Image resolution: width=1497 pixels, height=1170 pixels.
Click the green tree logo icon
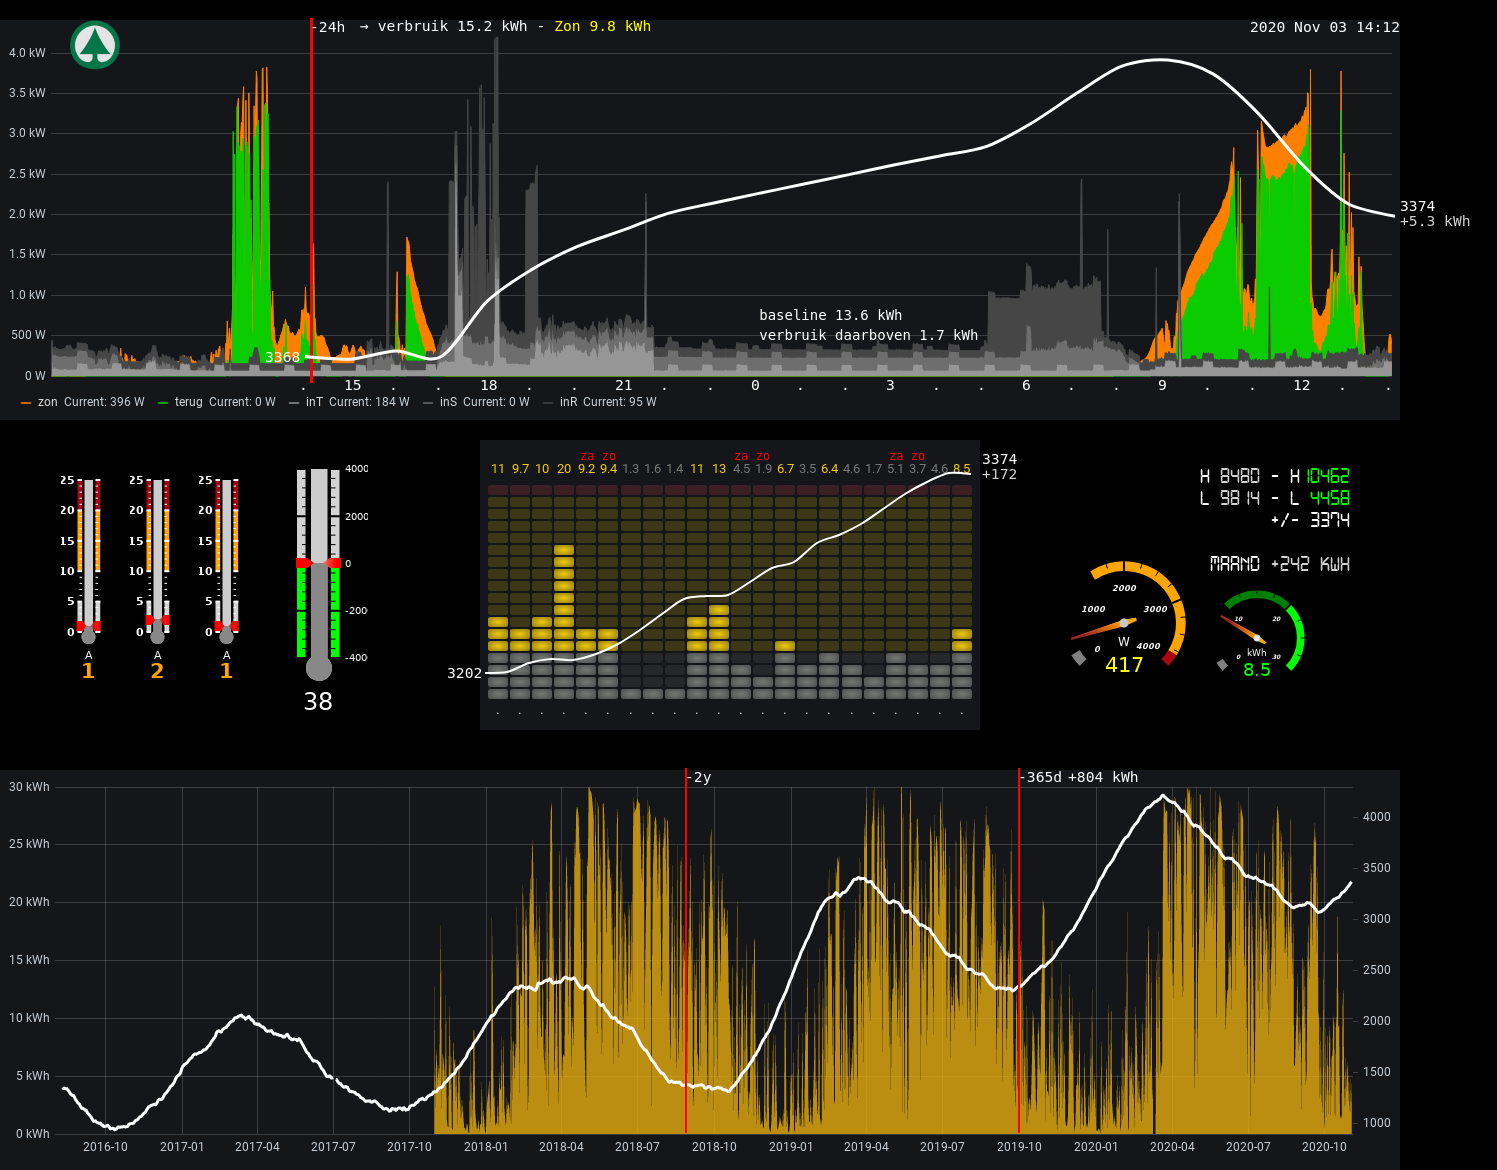[95, 44]
